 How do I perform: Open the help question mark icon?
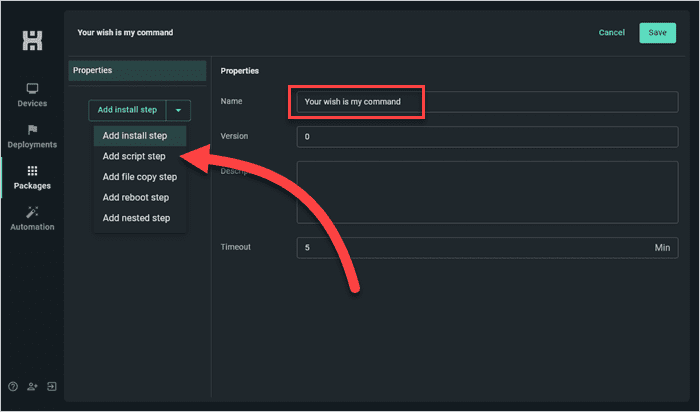(x=13, y=387)
